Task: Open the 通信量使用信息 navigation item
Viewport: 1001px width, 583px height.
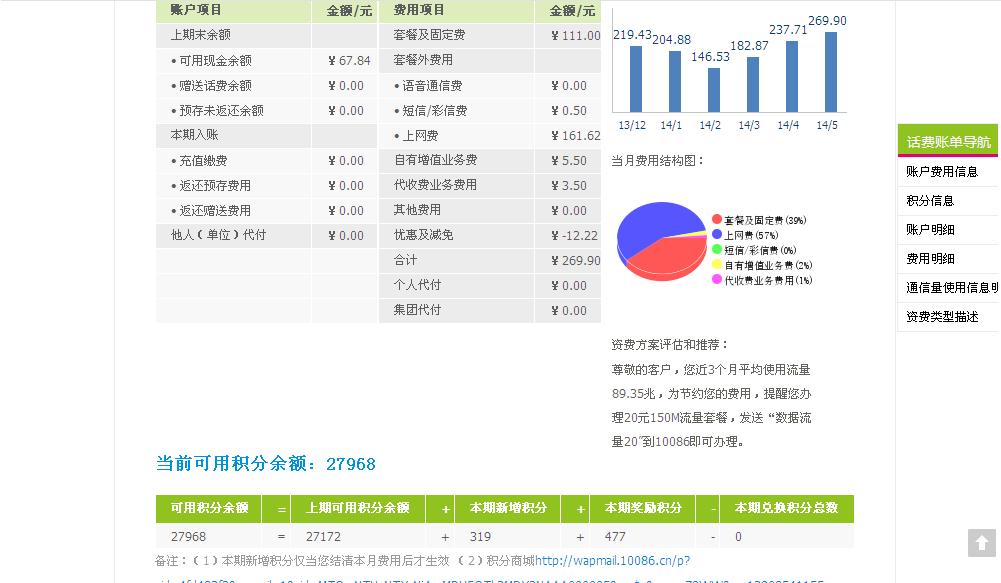Action: pyautogui.click(x=951, y=288)
